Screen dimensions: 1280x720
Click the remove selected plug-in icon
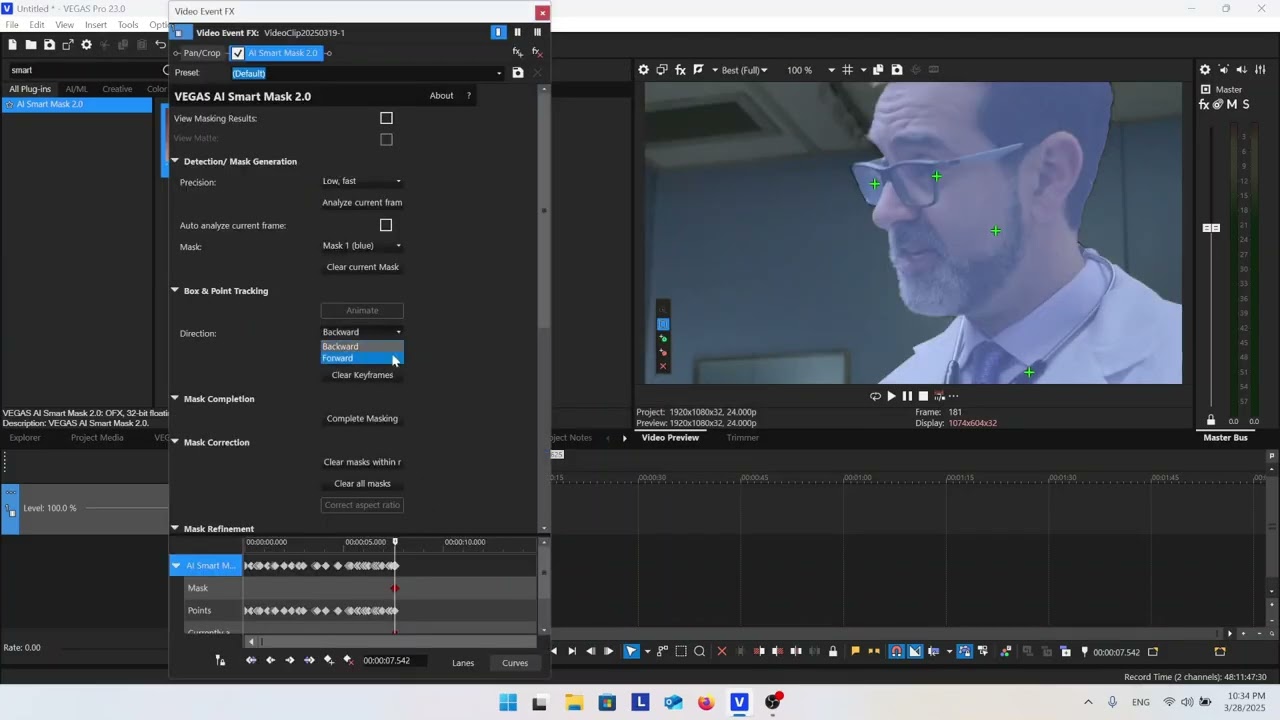[537, 52]
